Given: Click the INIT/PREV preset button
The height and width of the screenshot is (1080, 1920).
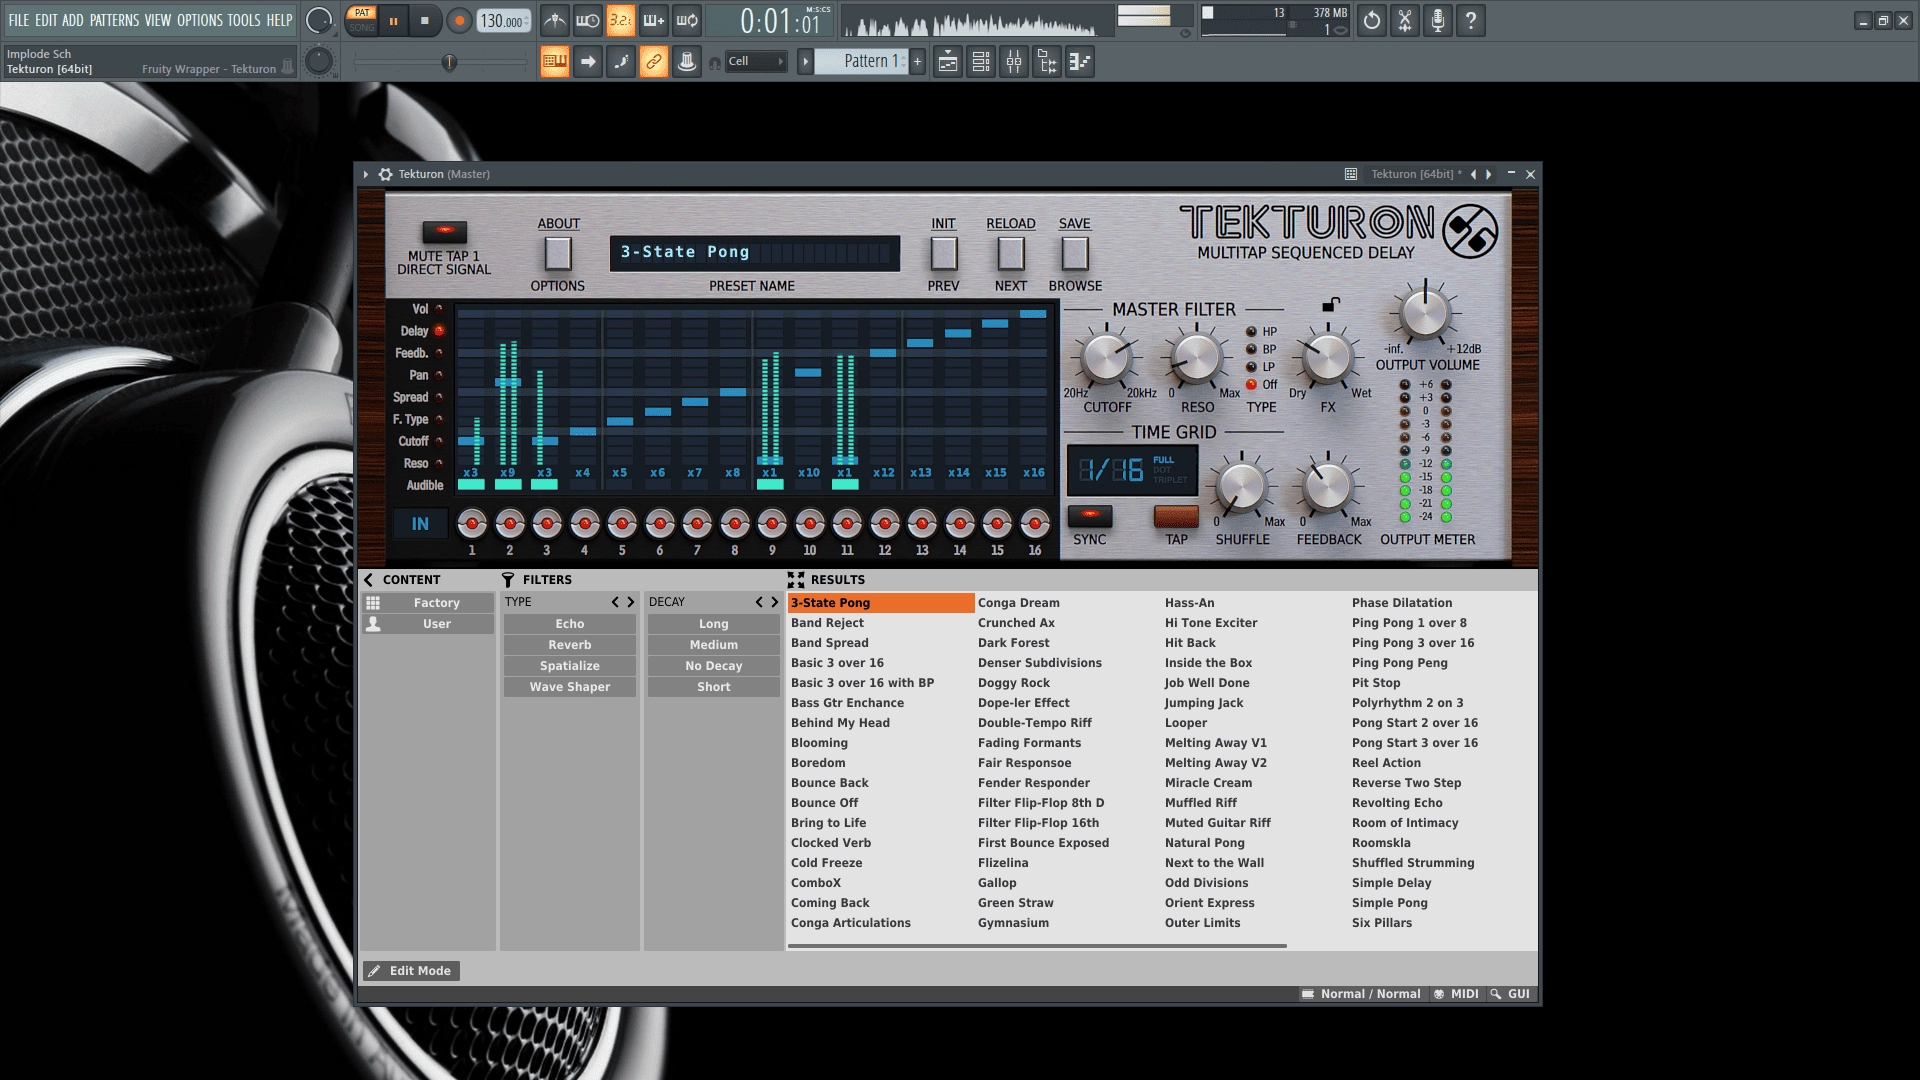Looking at the screenshot, I should click(943, 254).
